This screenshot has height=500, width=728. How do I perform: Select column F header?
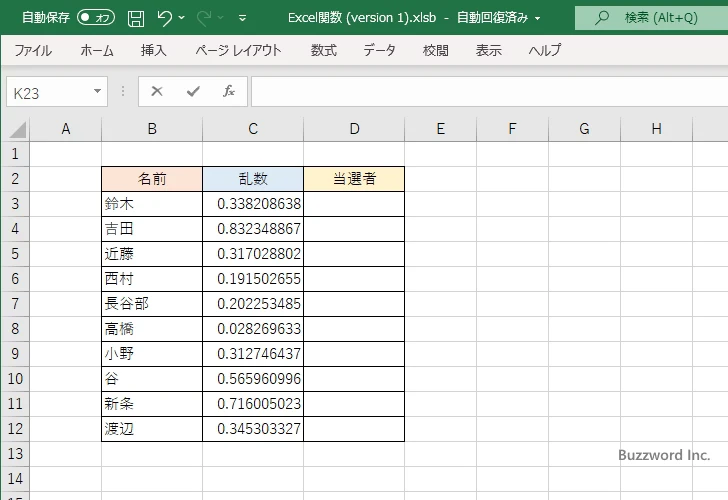click(513, 129)
